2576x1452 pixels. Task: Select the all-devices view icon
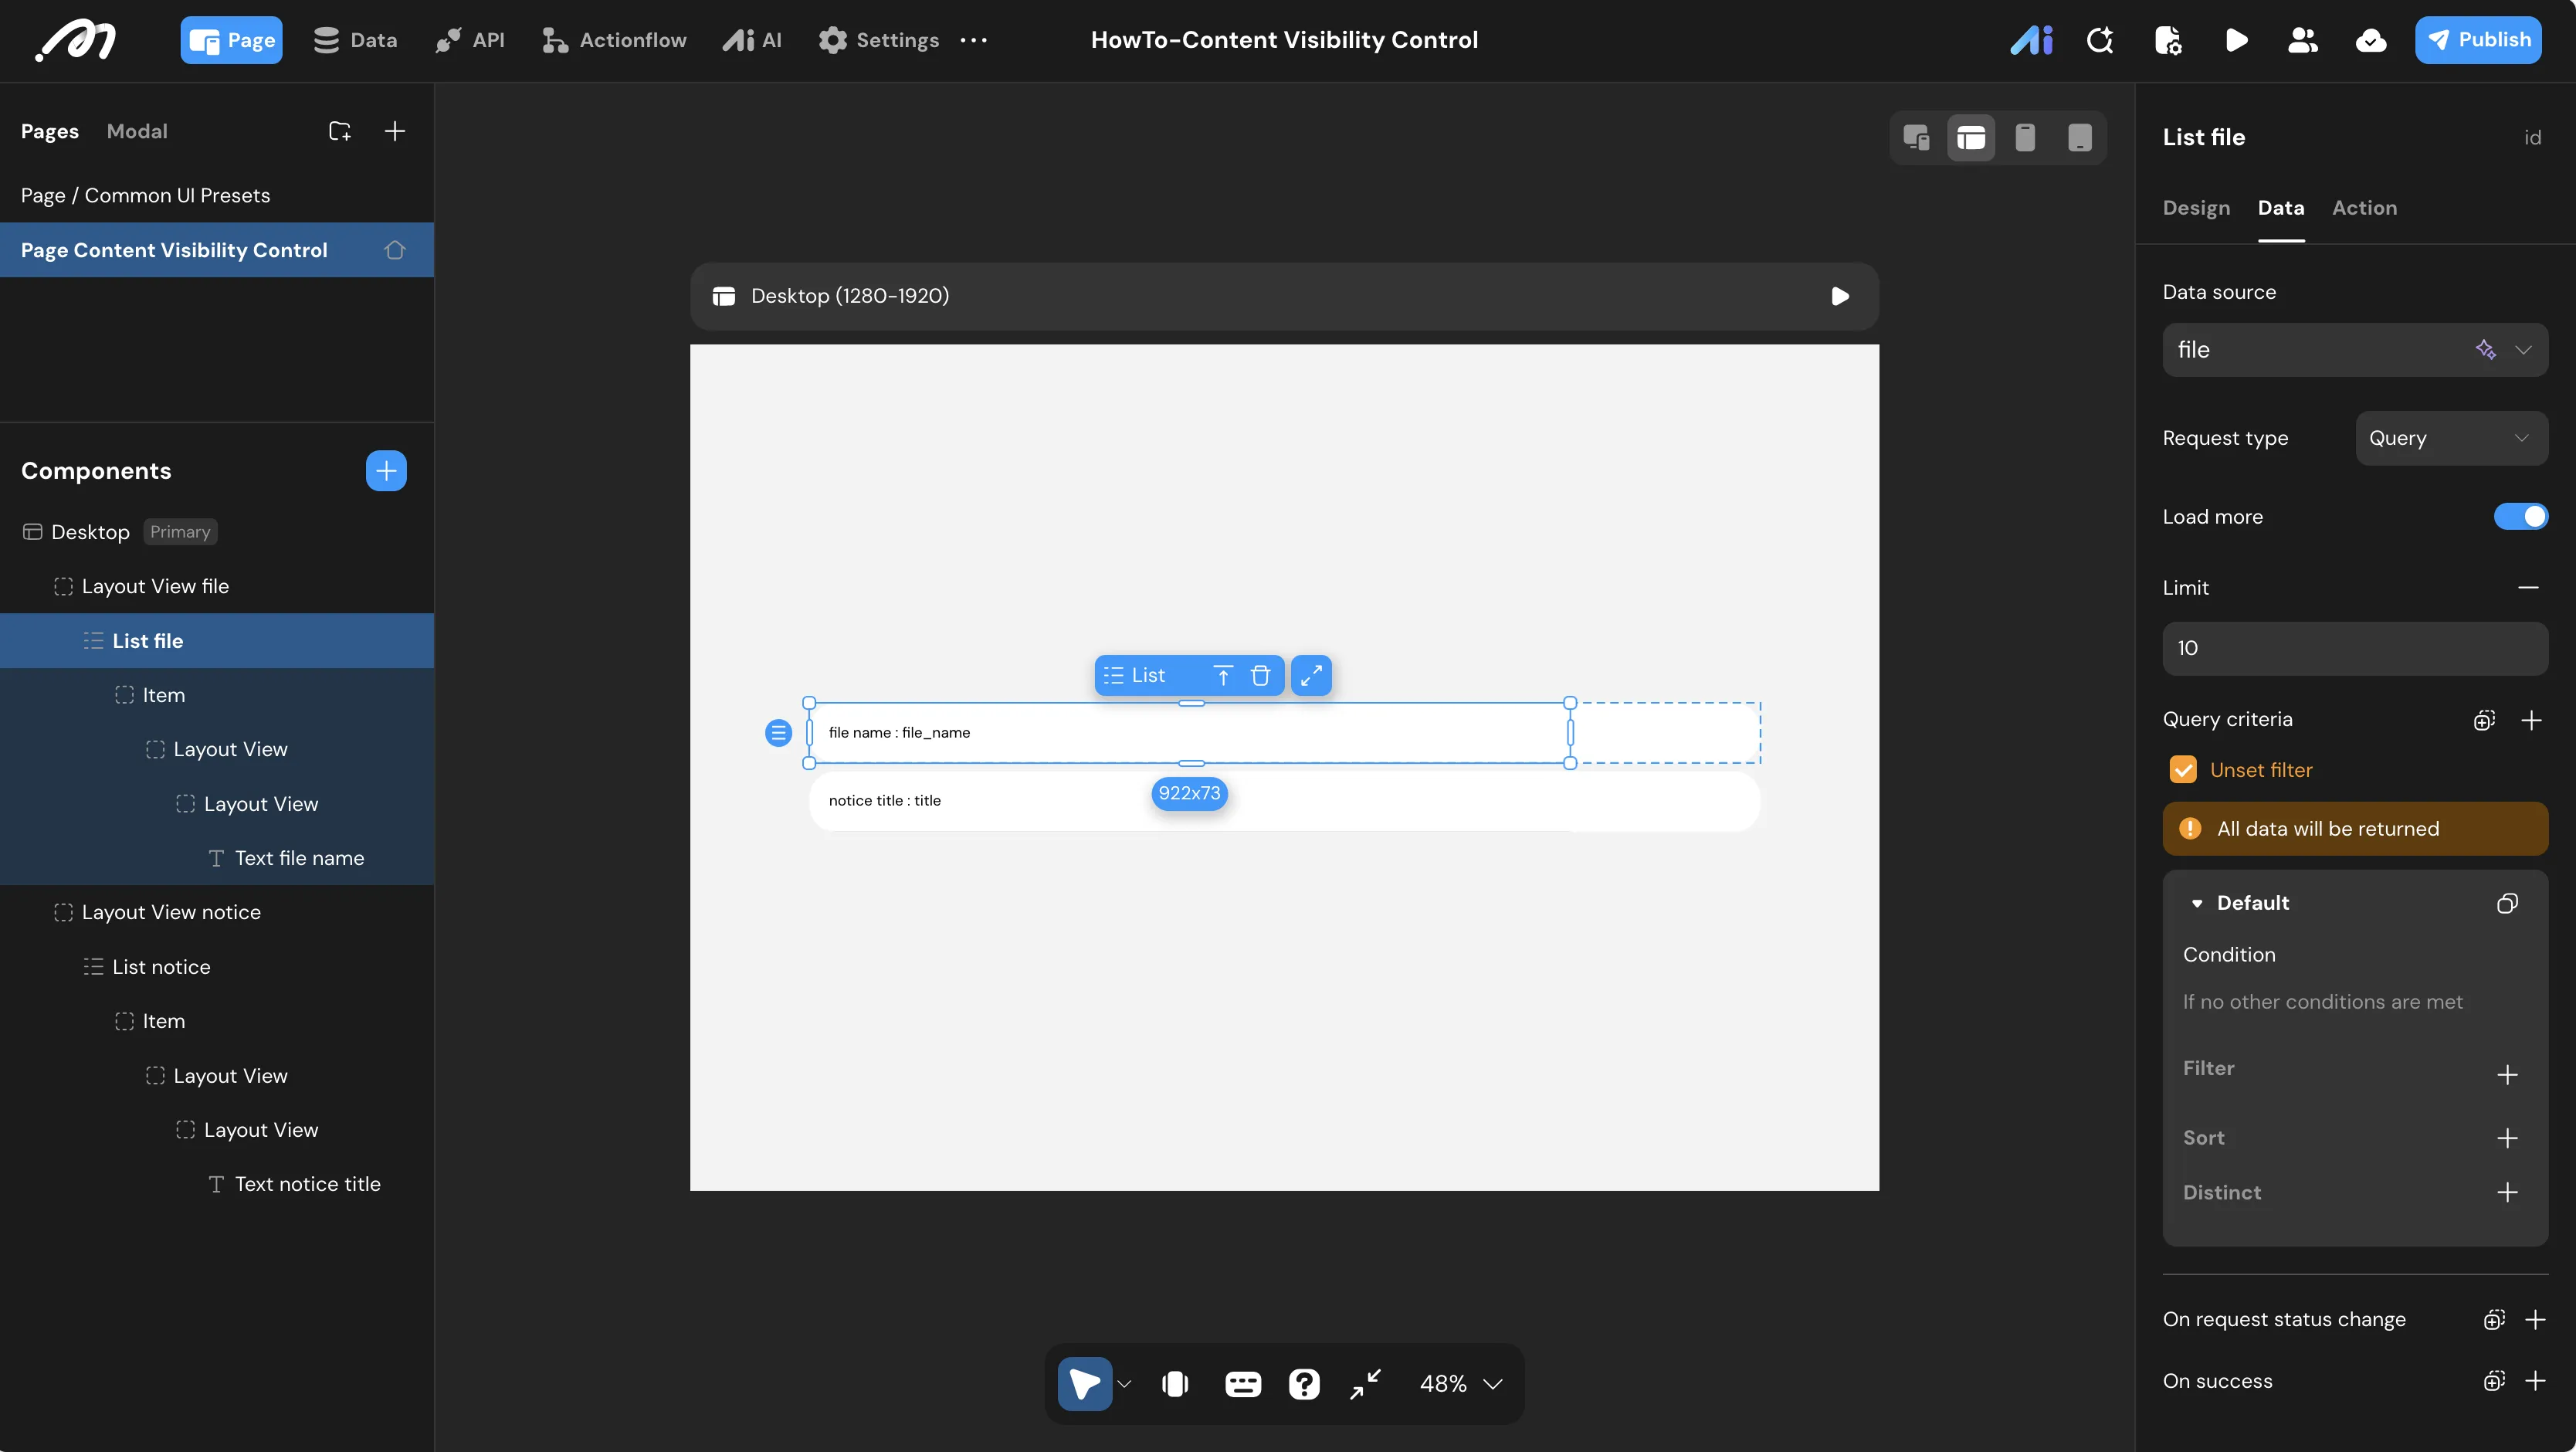coord(1916,137)
